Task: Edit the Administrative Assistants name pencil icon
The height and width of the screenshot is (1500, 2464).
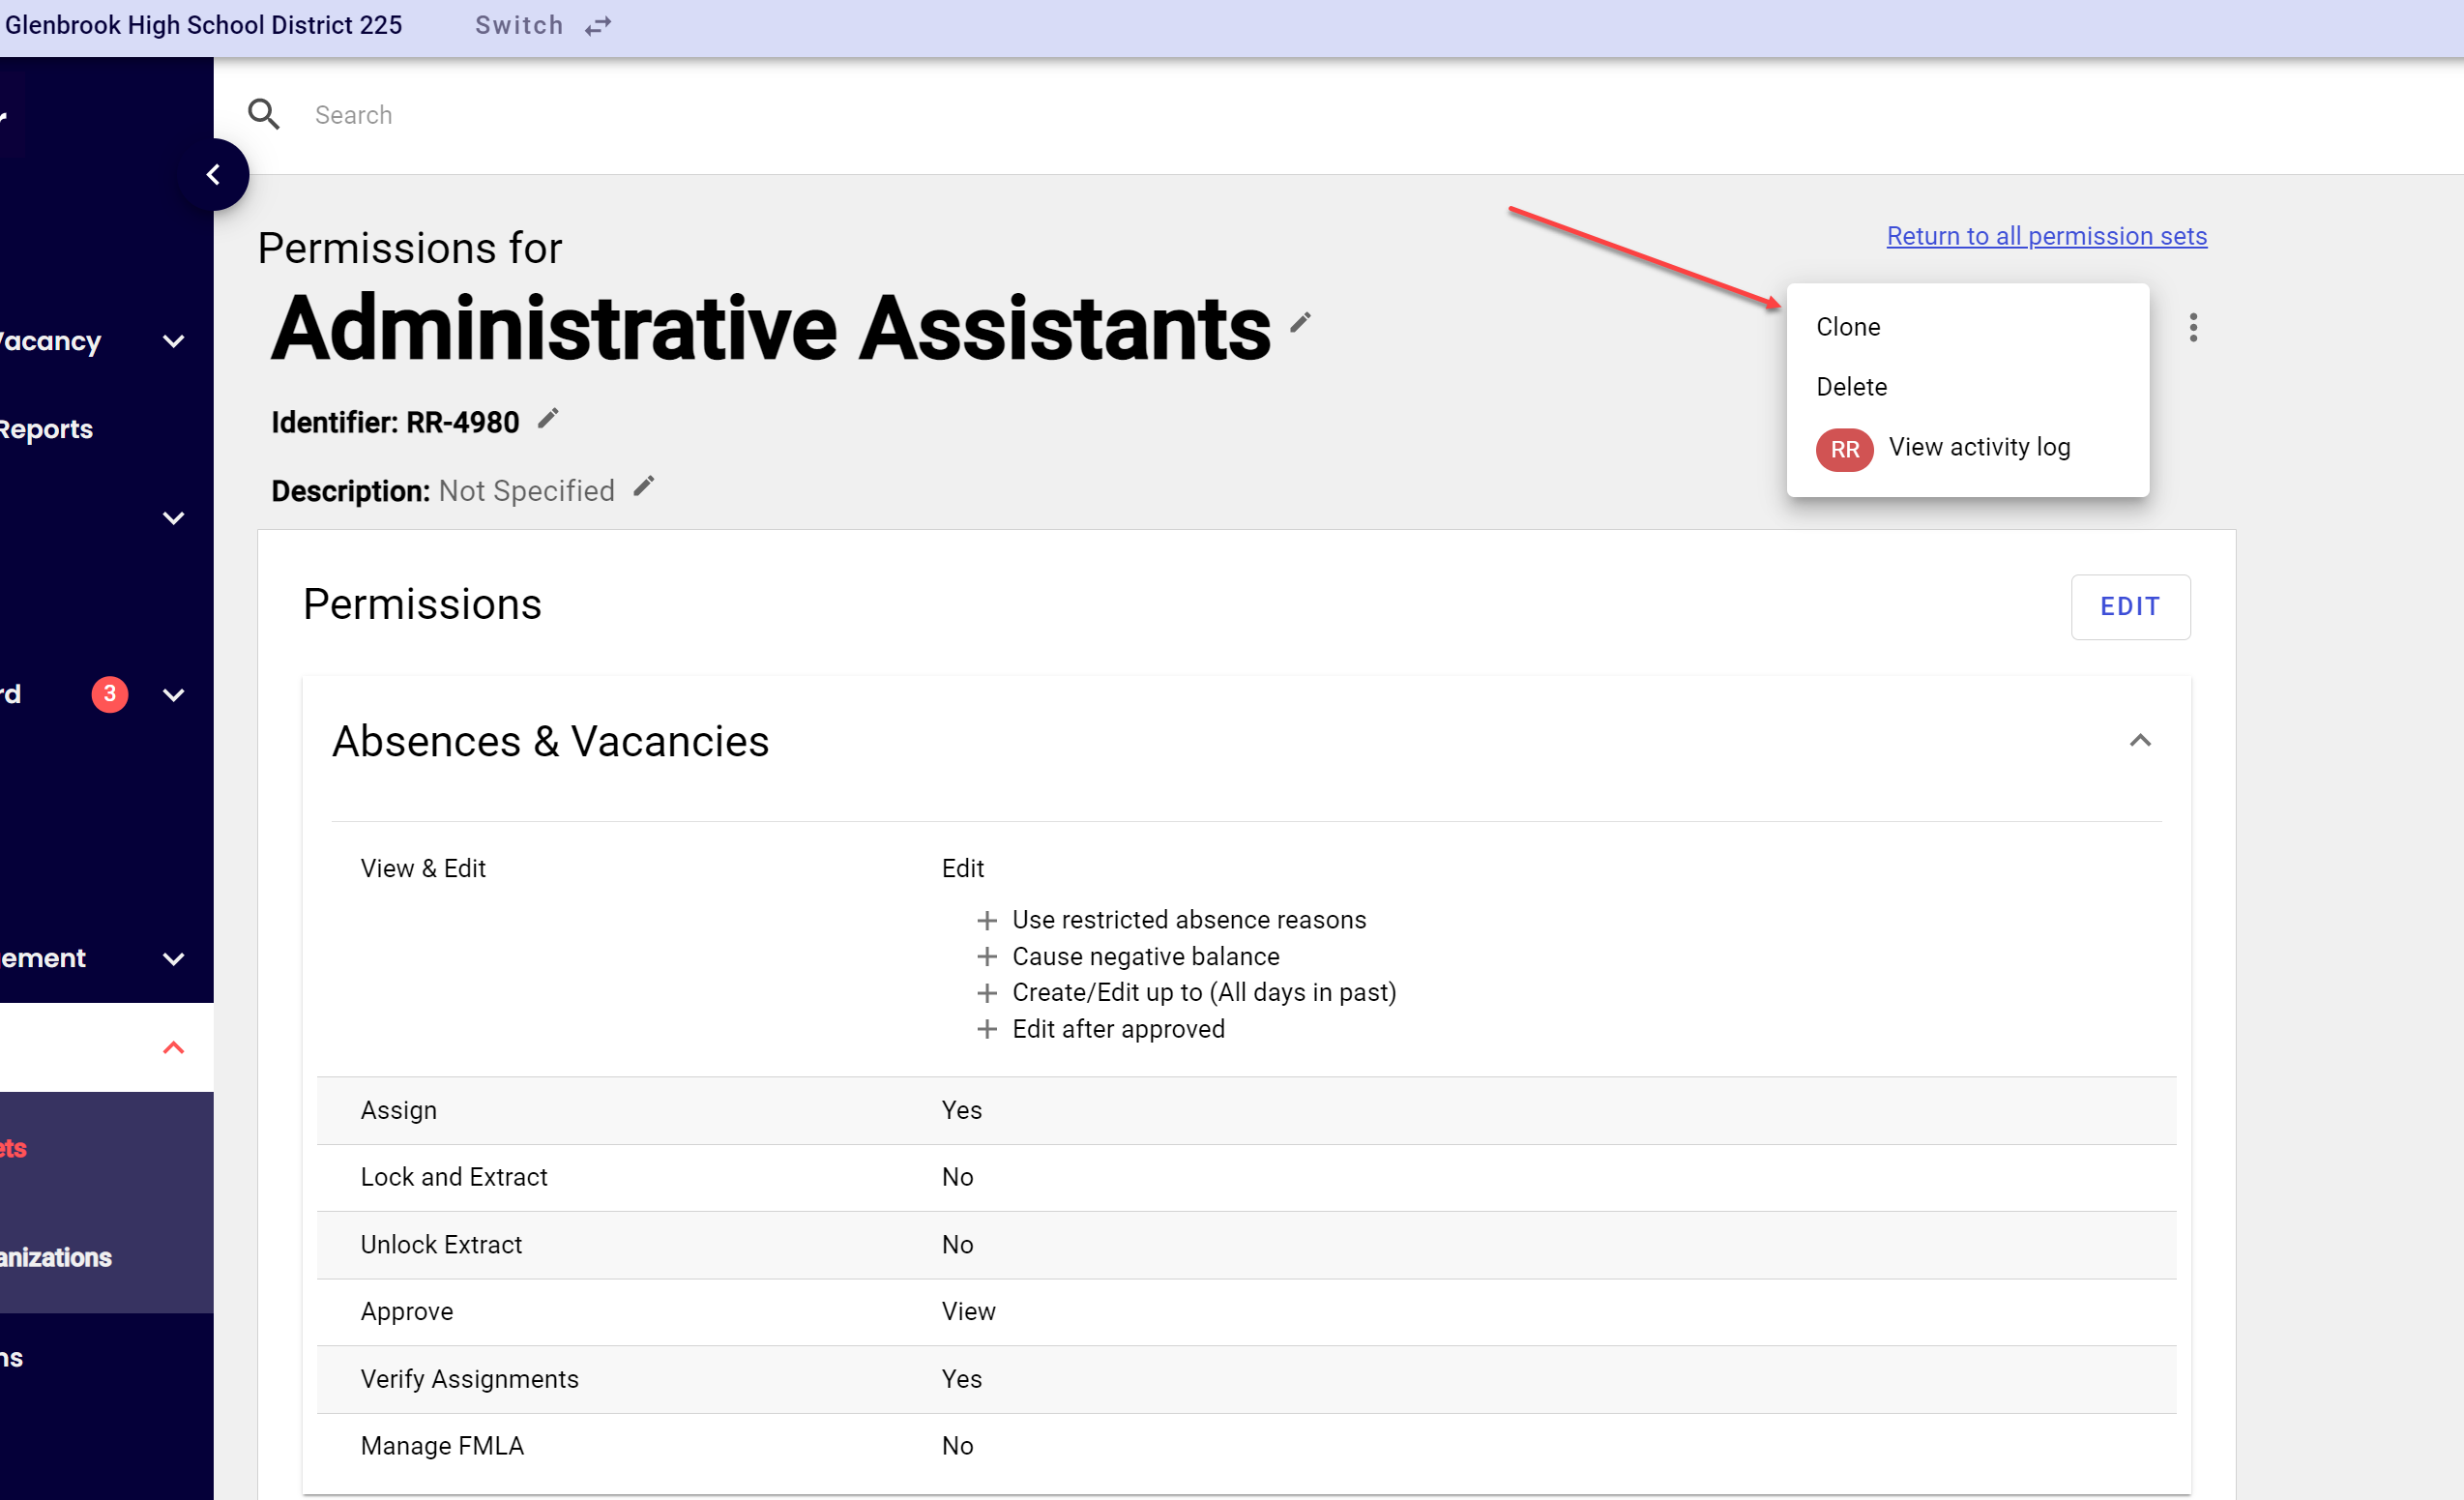Action: (x=1300, y=322)
